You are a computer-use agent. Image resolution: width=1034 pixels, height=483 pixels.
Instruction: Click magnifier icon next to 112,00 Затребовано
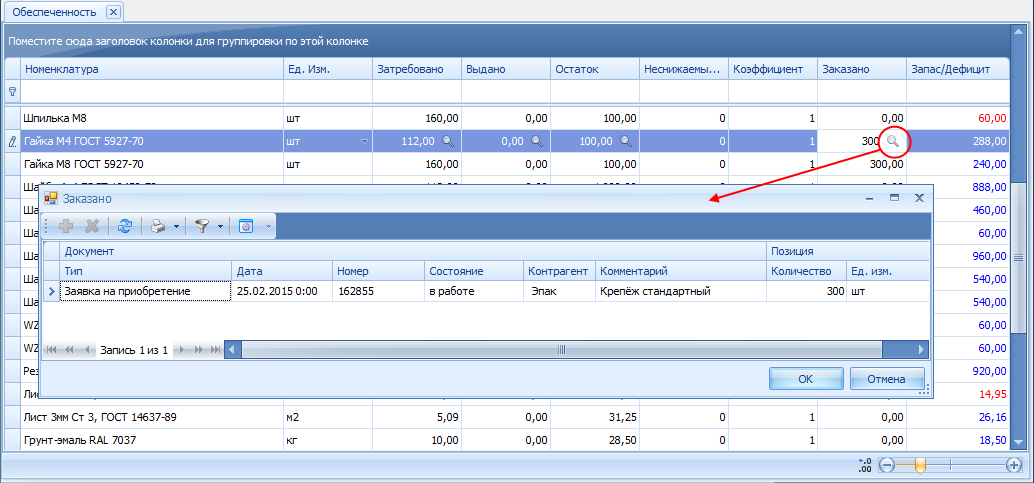448,141
